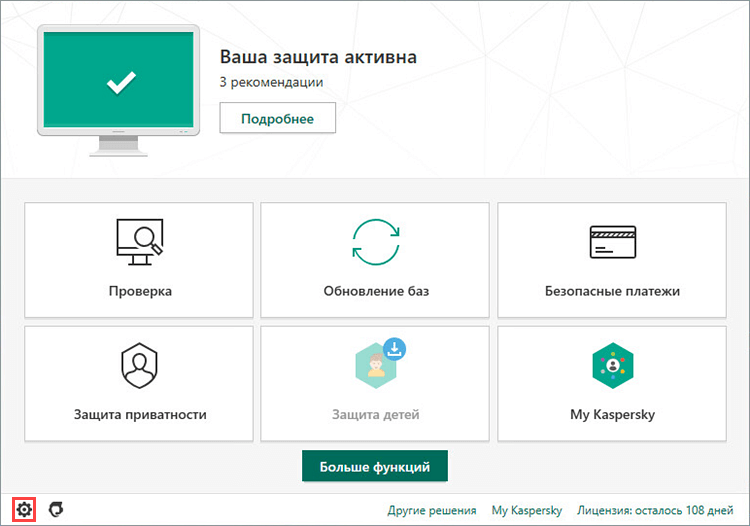Viewport: 750px width, 526px height.
Task: Open the Лицензия: осталось 108 дней link
Action: [x=655, y=510]
